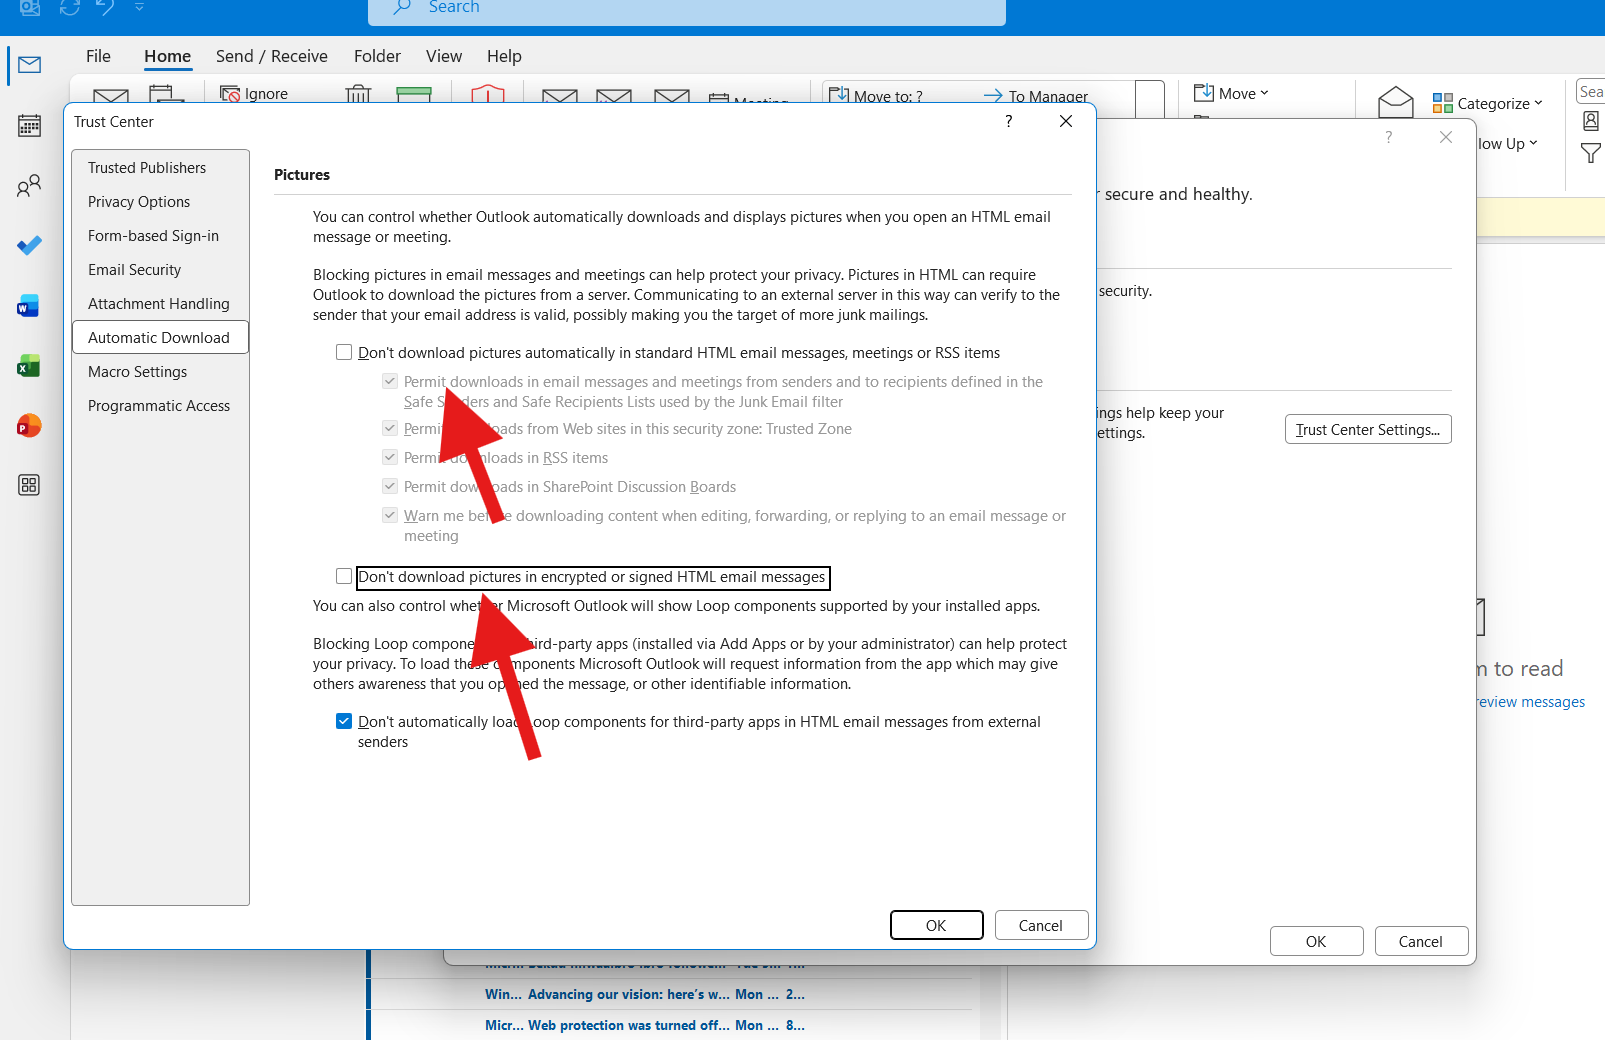1605x1040 pixels.
Task: Click the Reply envelope icon in ribbon
Action: coord(560,96)
